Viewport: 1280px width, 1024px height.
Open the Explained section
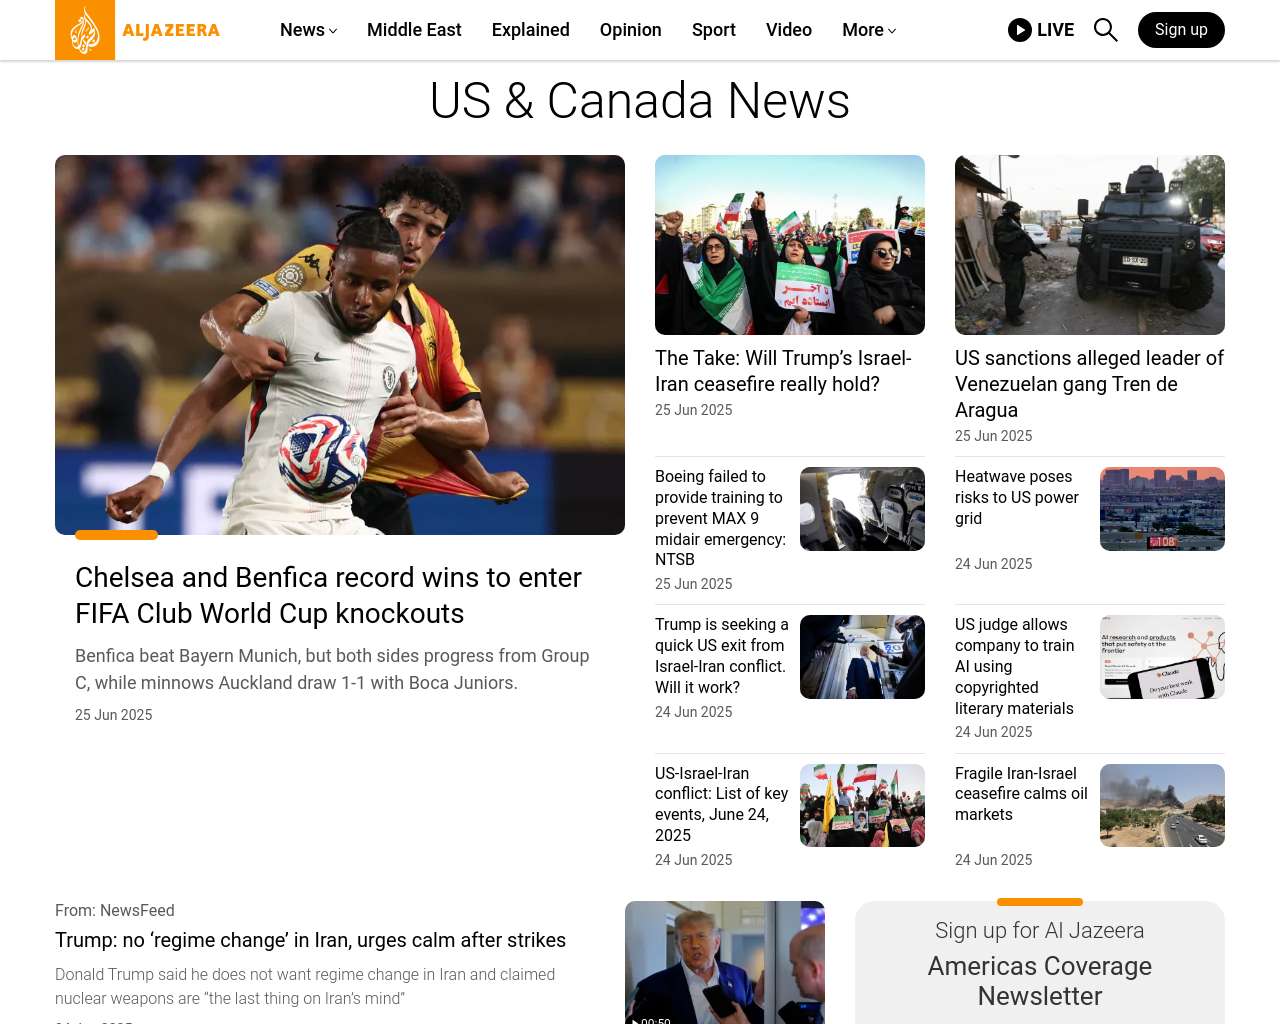(531, 30)
